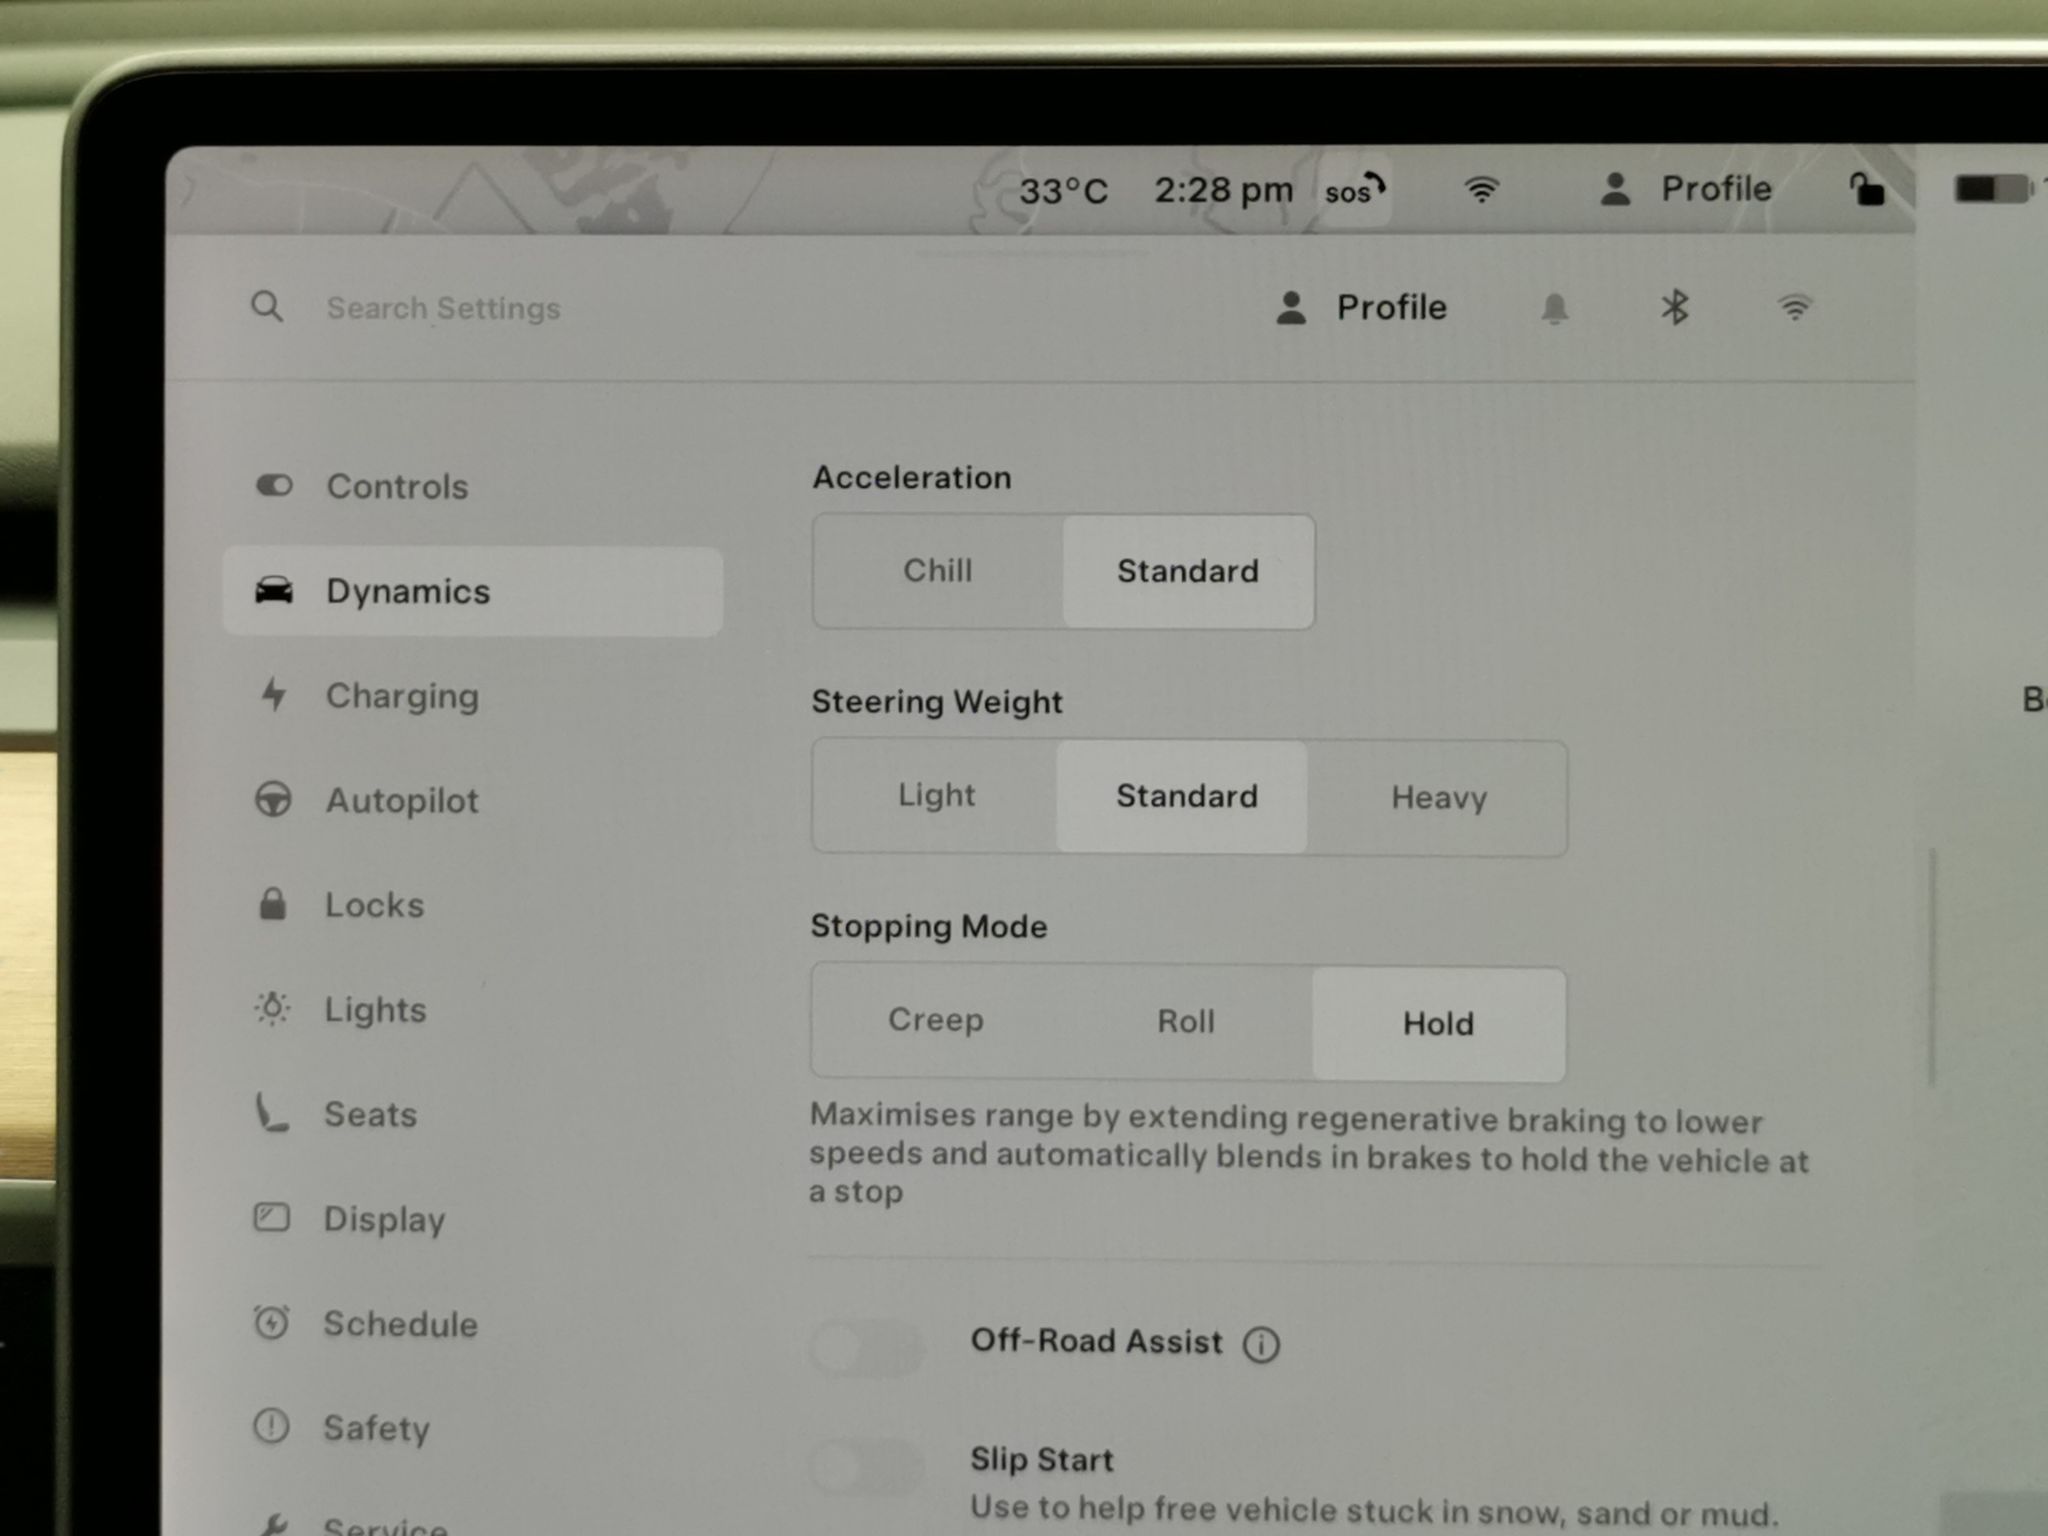Screen dimensions: 2048x1536
Task: Set Stopping Mode to Creep
Action: click(936, 1020)
